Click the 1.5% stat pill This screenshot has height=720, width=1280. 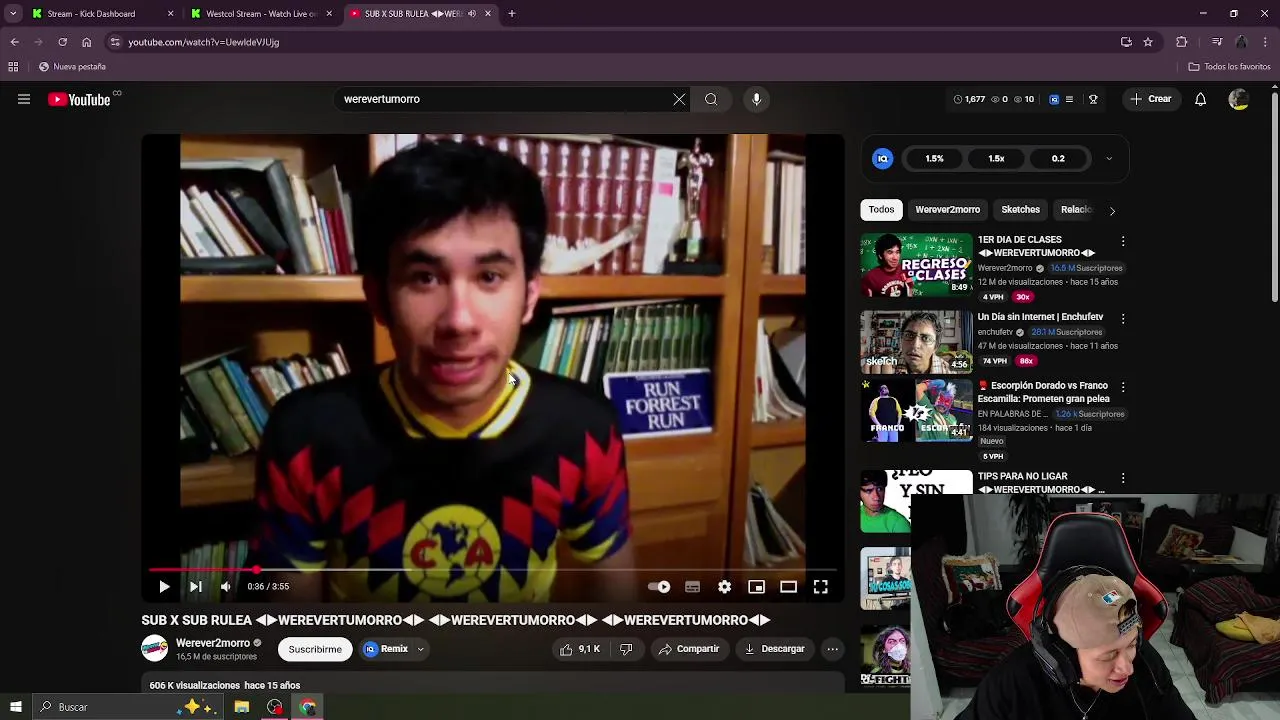934,158
